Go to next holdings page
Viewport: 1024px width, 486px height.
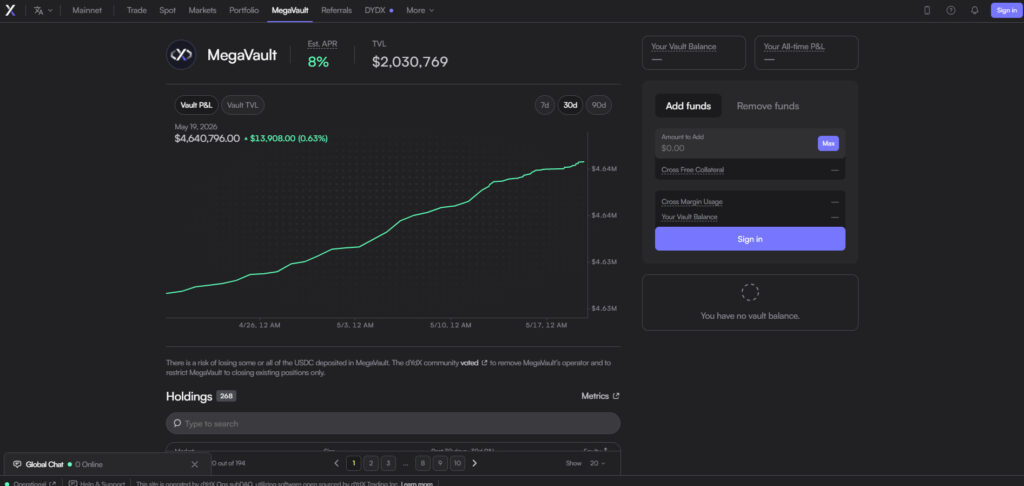tap(474, 463)
